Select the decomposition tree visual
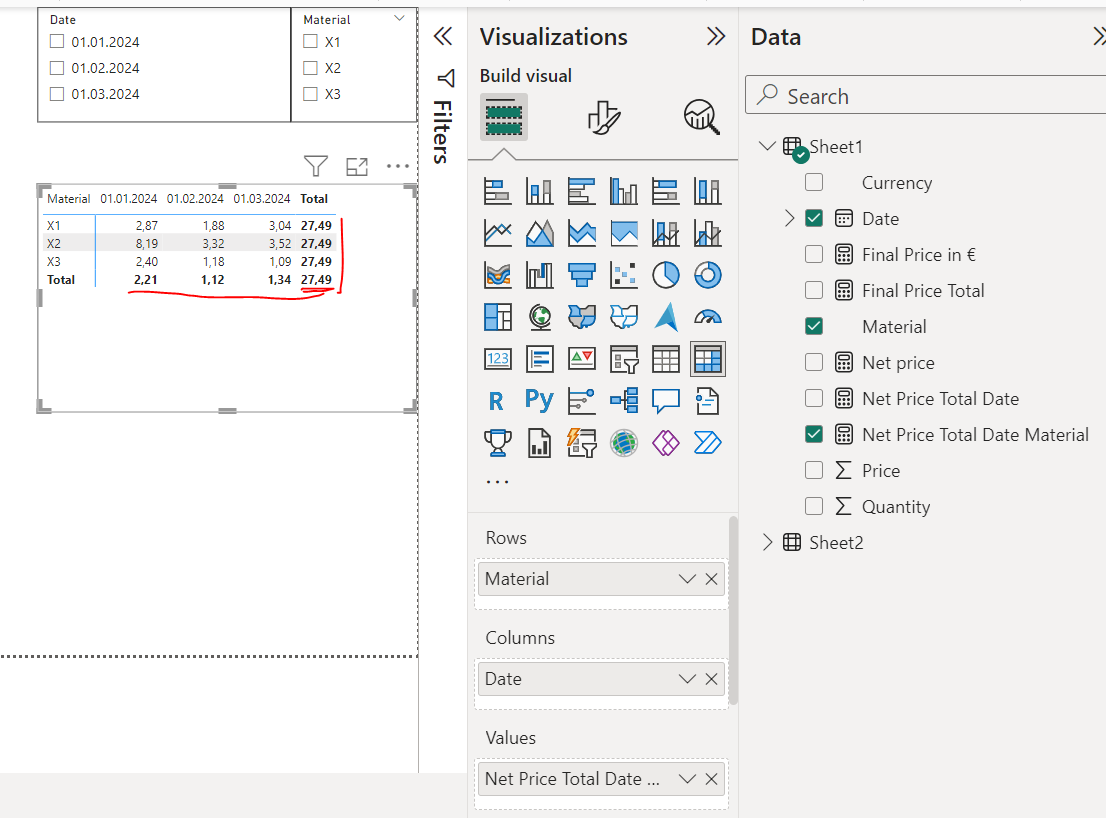 coord(624,401)
